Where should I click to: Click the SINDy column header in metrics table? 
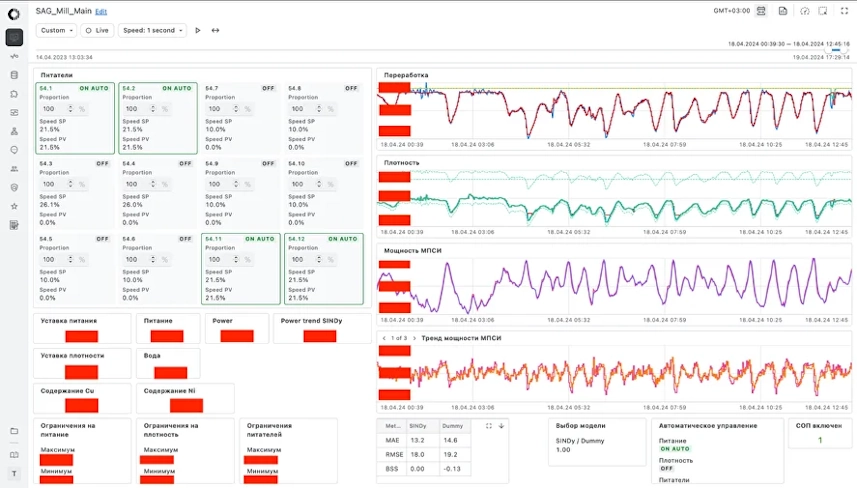coord(418,426)
